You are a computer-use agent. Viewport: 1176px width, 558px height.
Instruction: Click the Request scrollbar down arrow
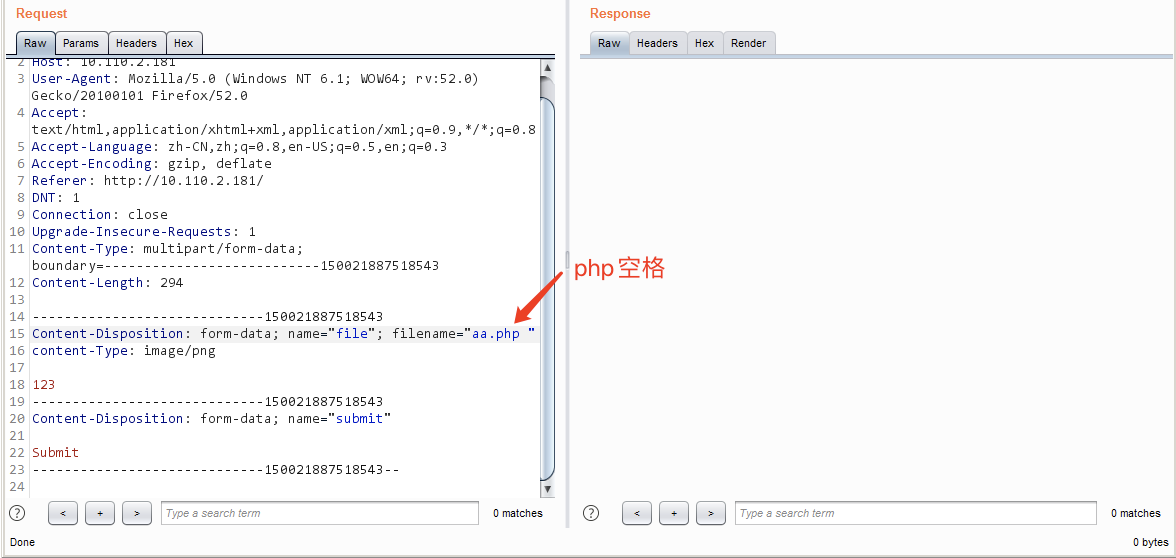[548, 488]
